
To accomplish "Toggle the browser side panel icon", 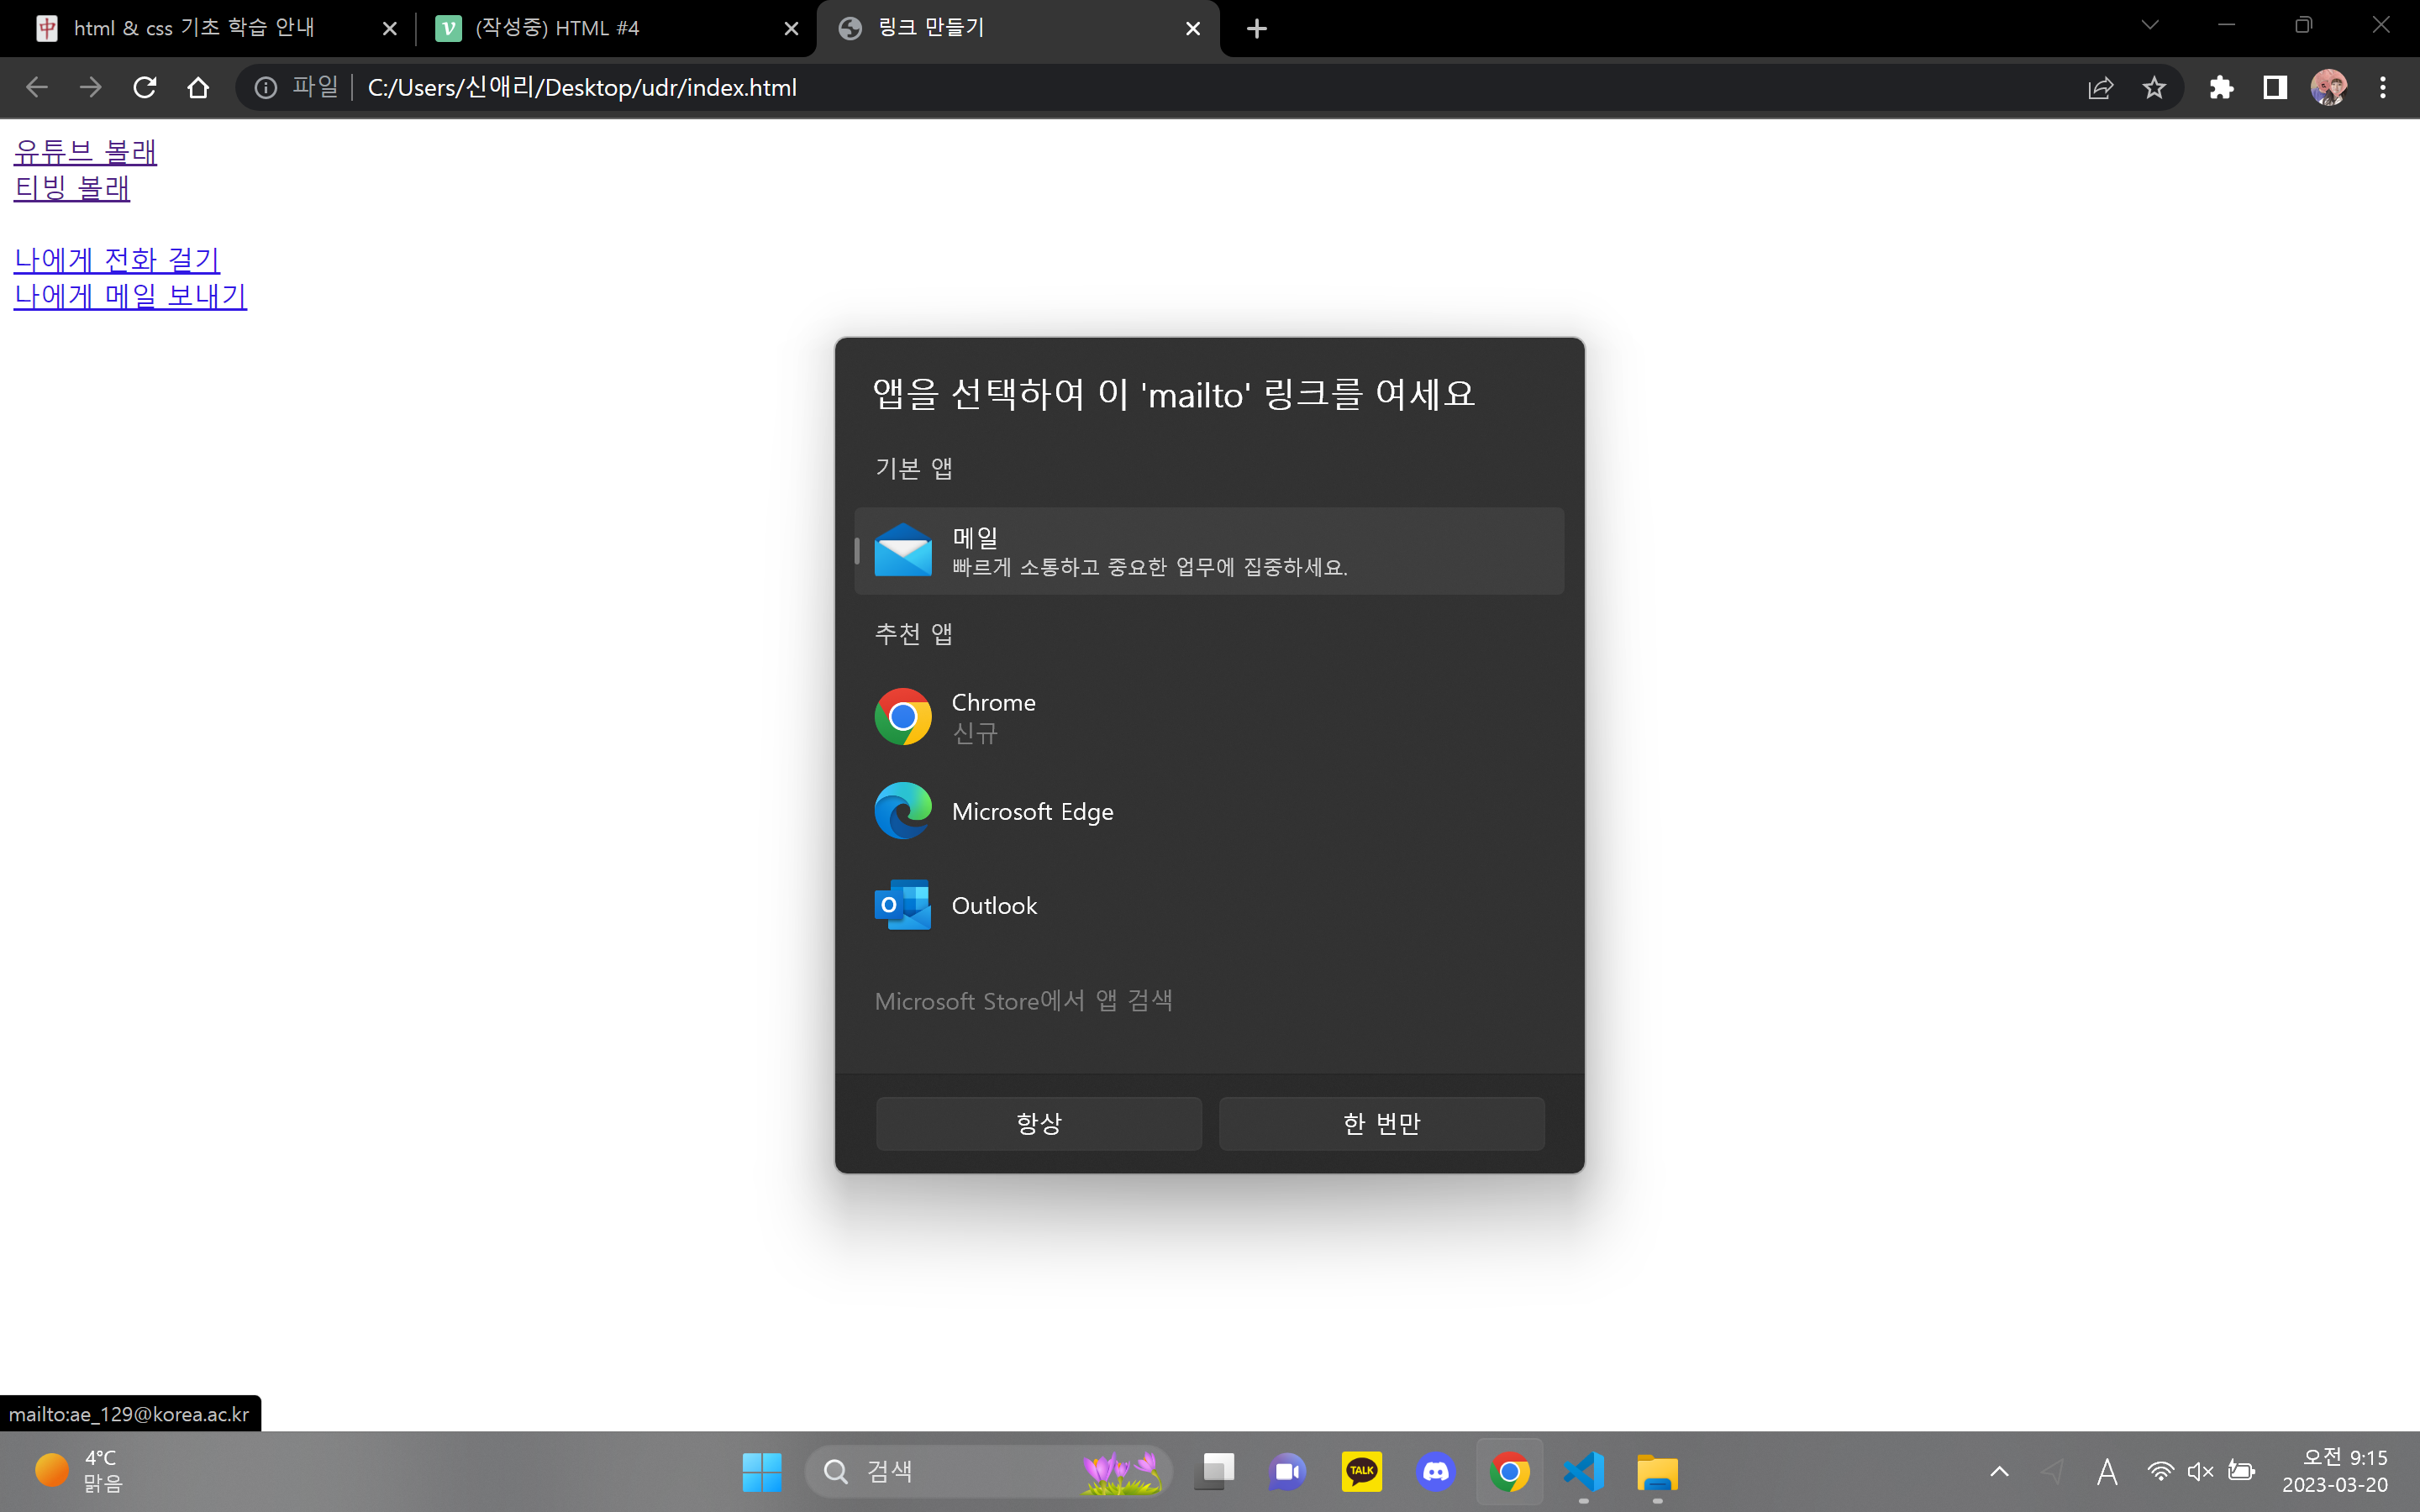I will click(2275, 88).
